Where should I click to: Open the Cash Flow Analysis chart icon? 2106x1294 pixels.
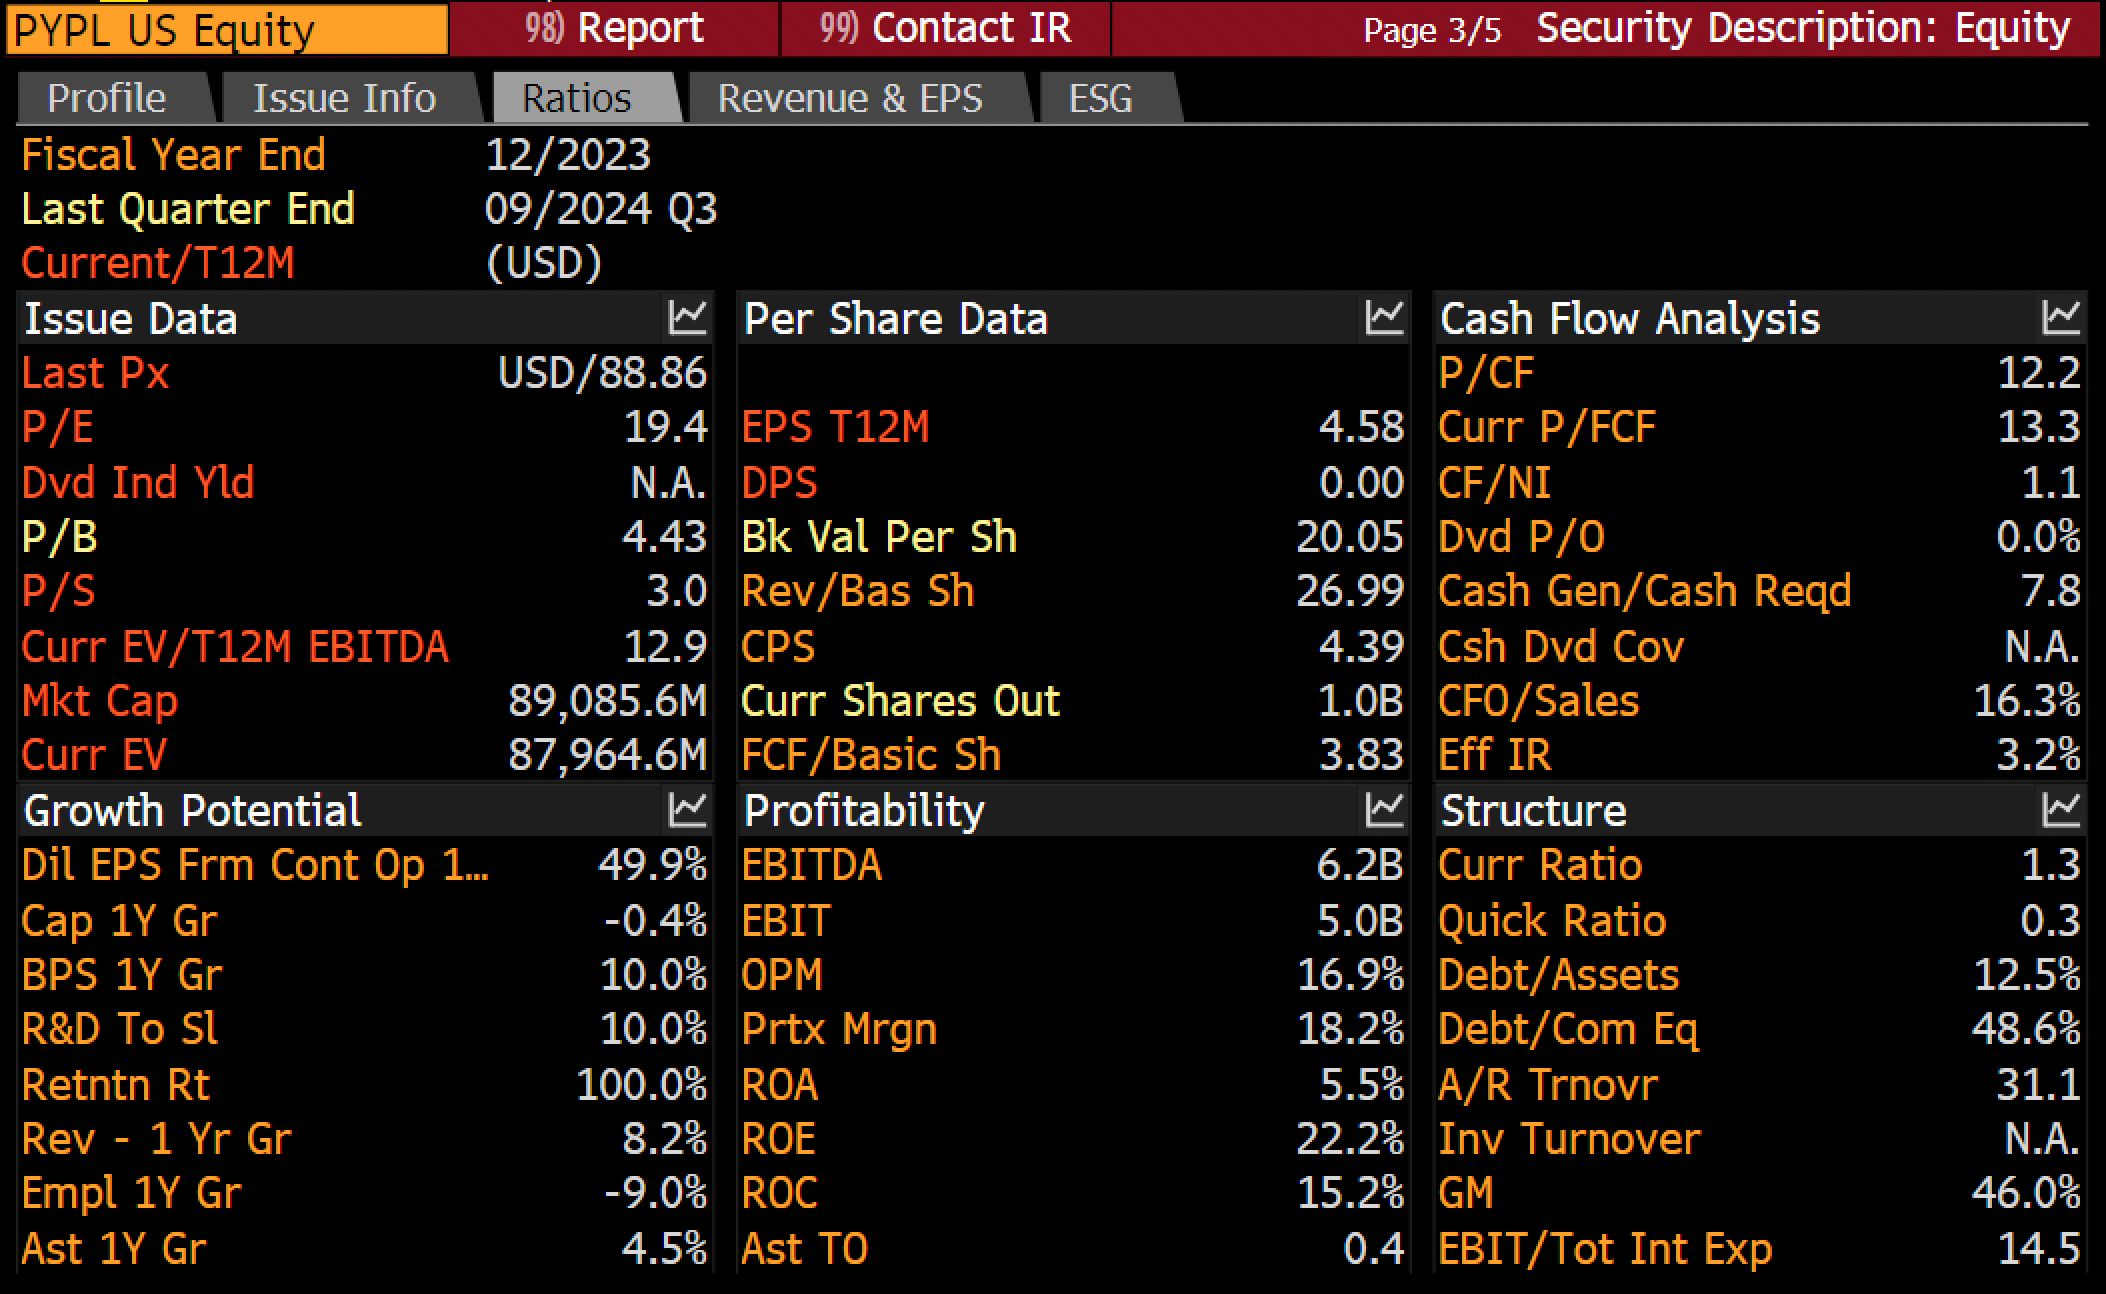2061,318
